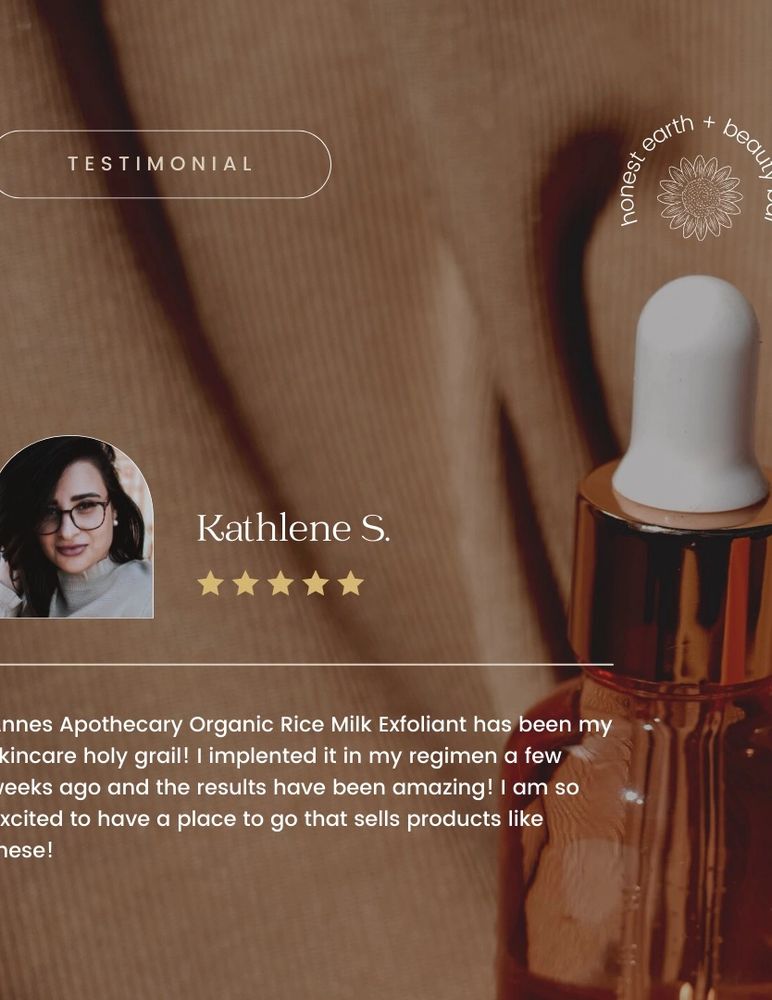Image resolution: width=772 pixels, height=1000 pixels.
Task: Select the fifth gold rating star
Action: tap(350, 583)
